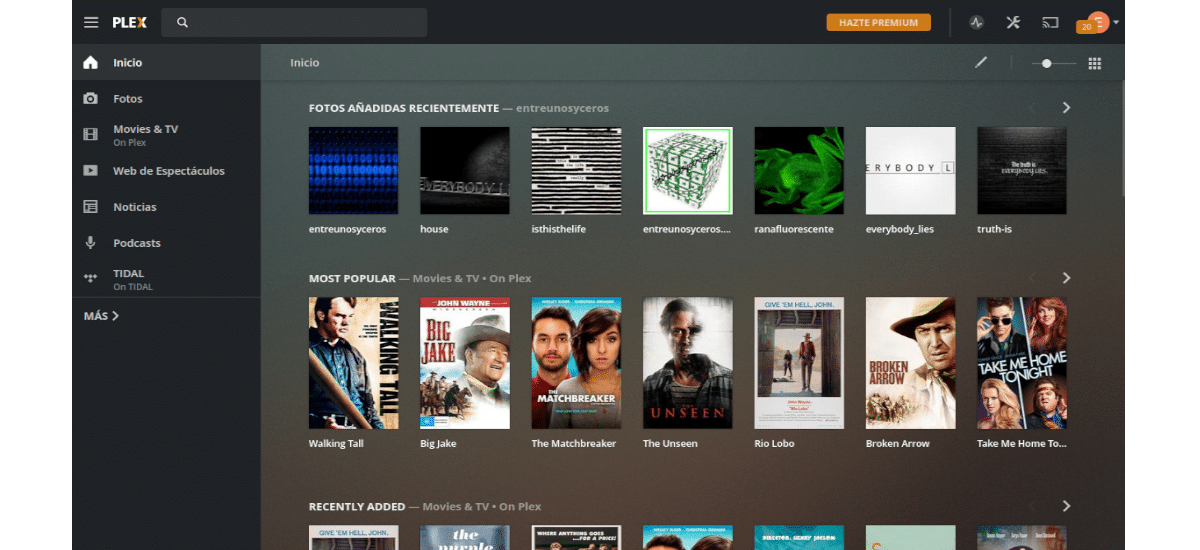Open Web de Espectáculos sidebar item
This screenshot has width=1200, height=550.
pyautogui.click(x=168, y=171)
